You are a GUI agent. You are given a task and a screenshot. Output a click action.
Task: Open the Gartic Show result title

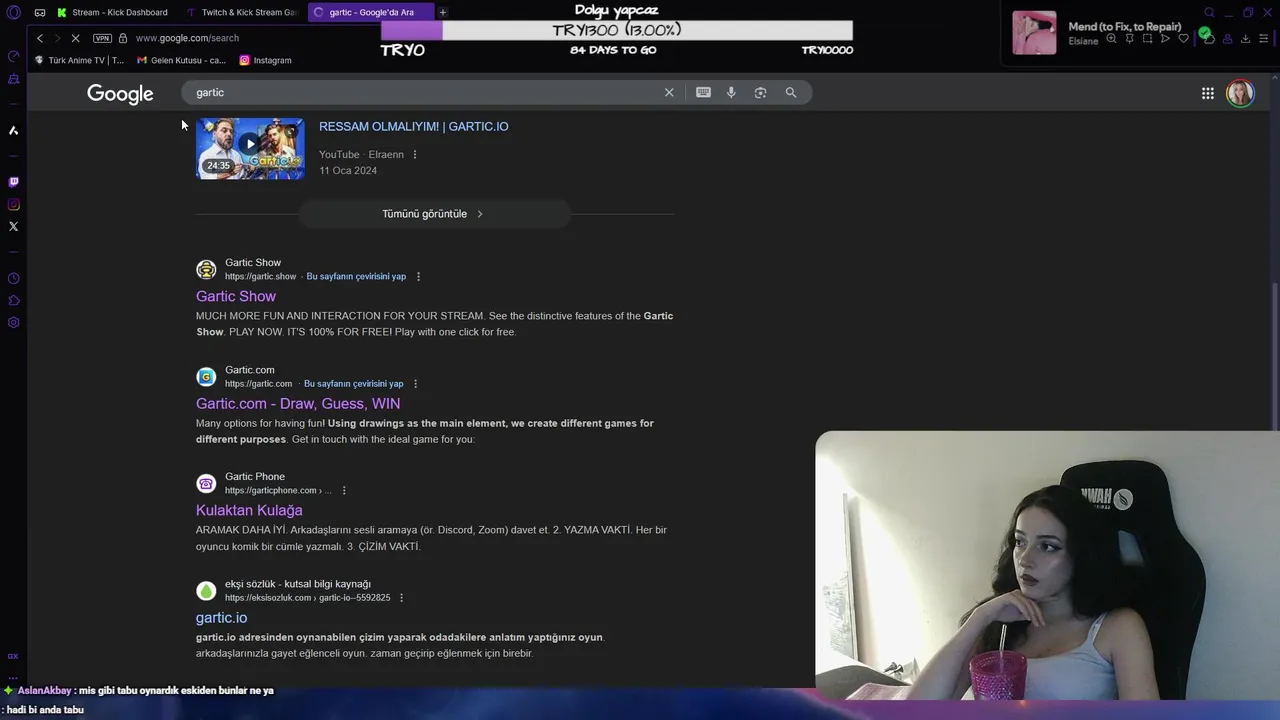(x=236, y=296)
